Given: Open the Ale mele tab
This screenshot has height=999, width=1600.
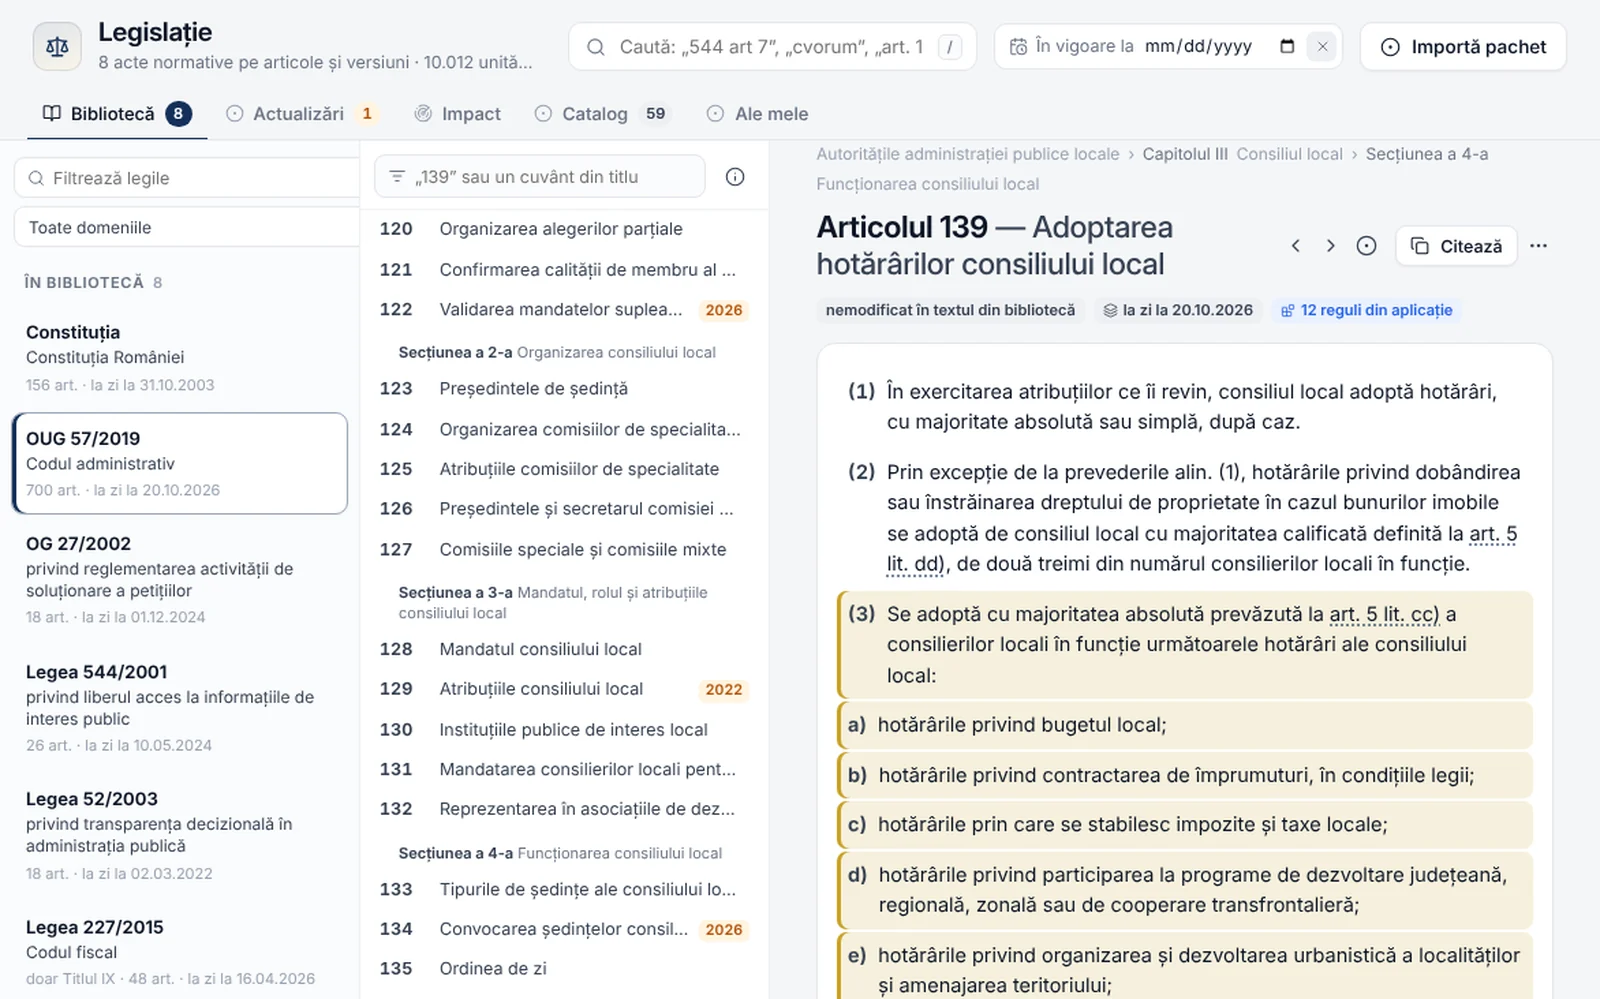Looking at the screenshot, I should pos(758,114).
